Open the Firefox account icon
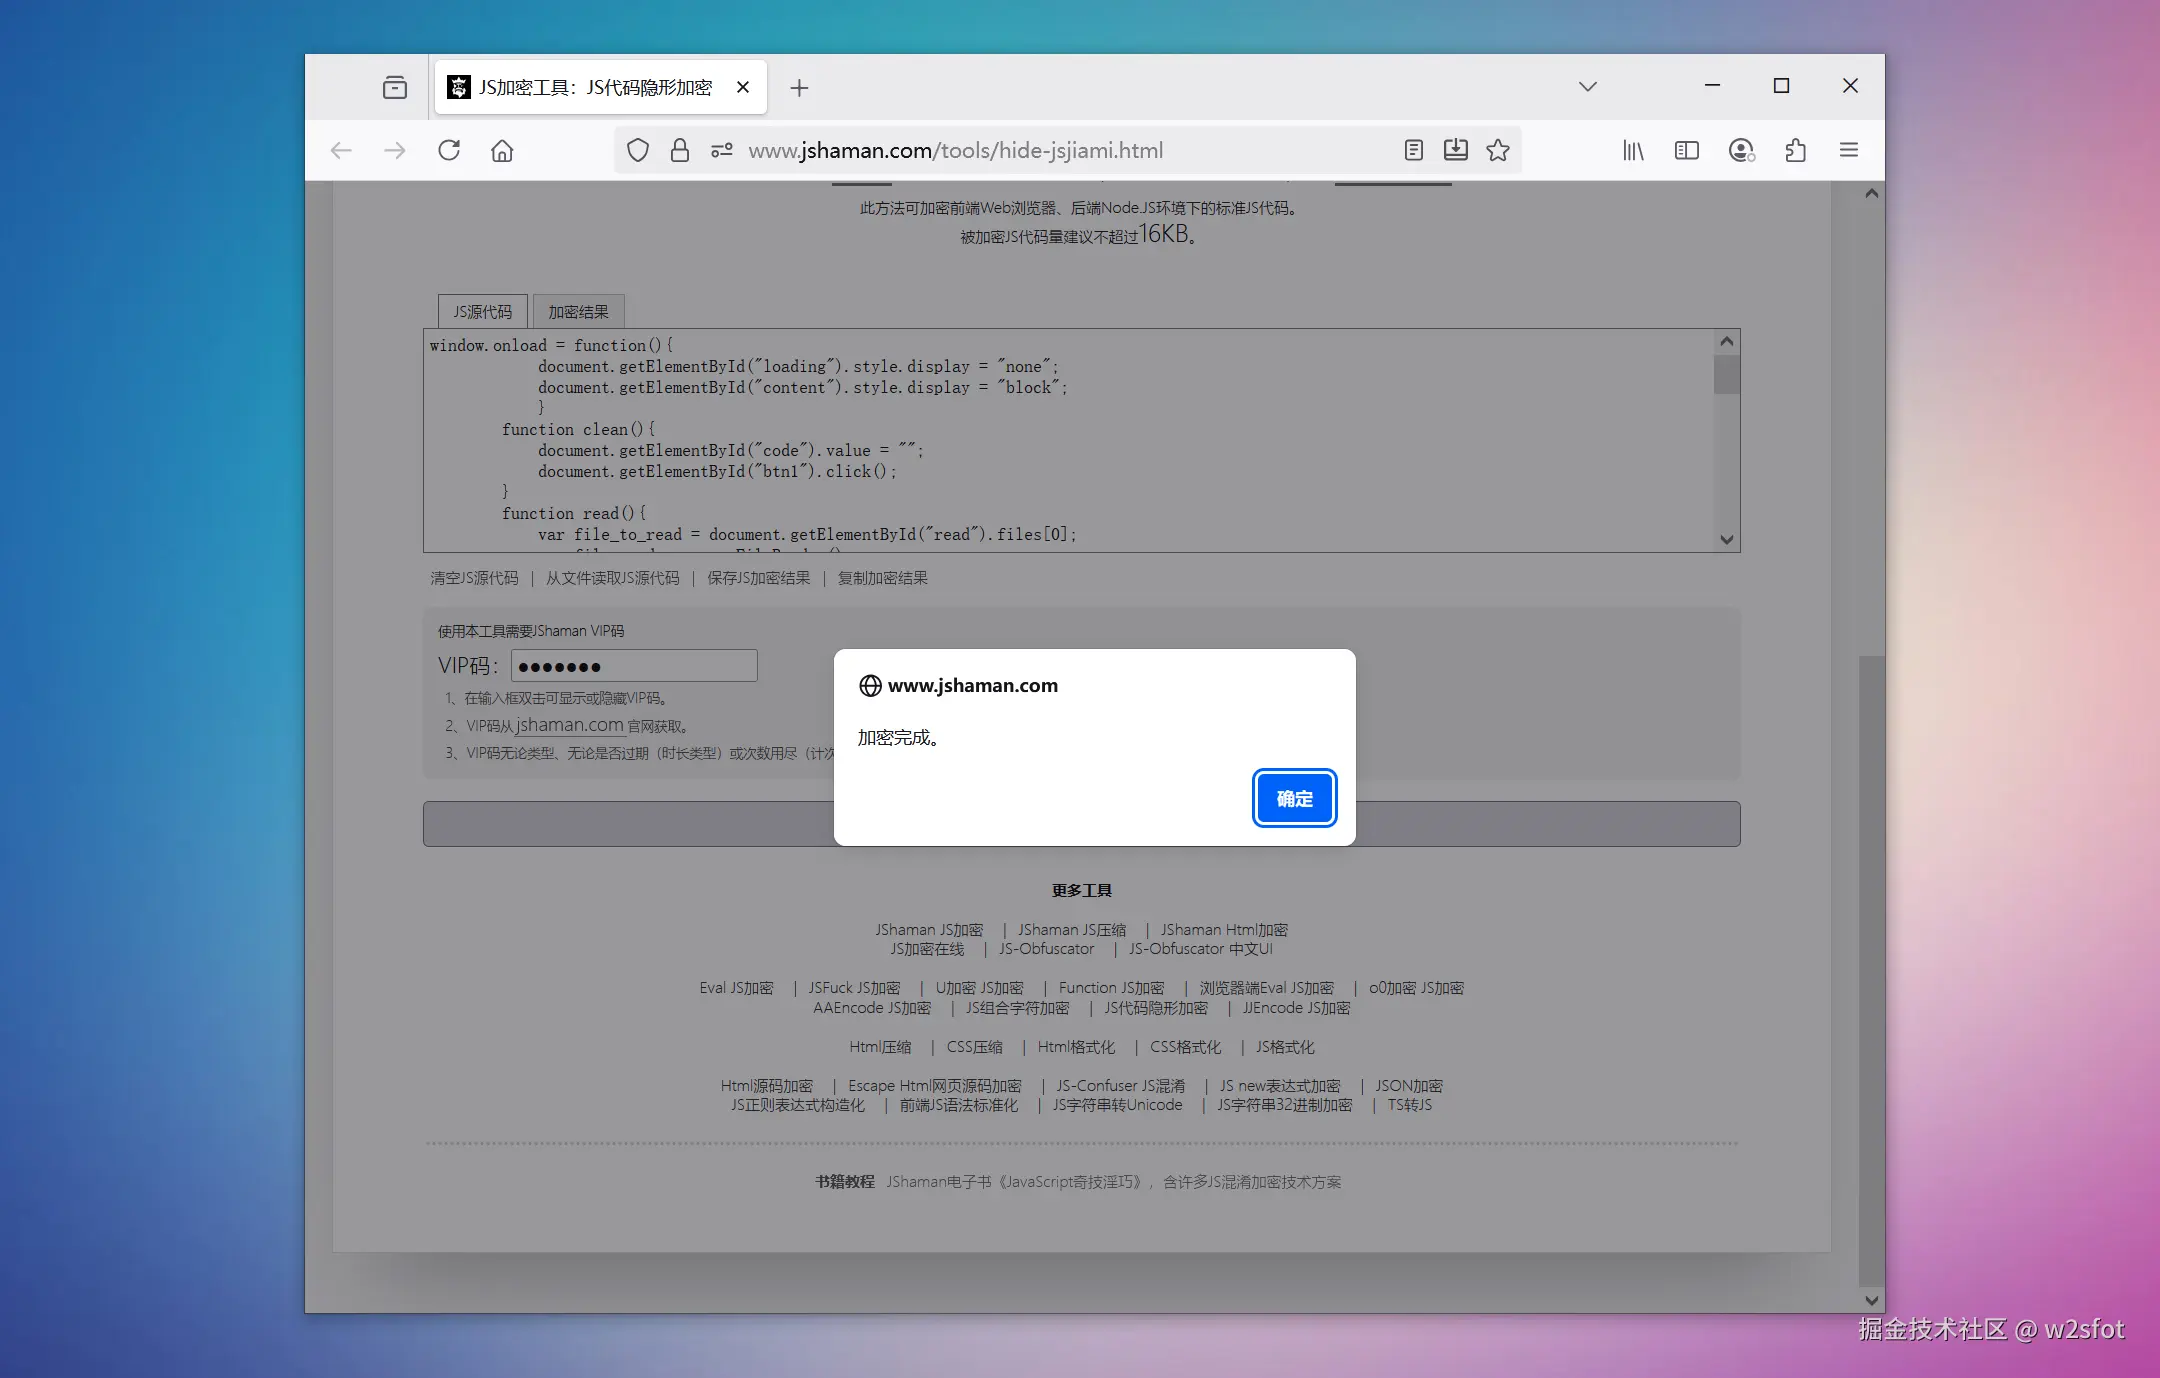 tap(1741, 150)
